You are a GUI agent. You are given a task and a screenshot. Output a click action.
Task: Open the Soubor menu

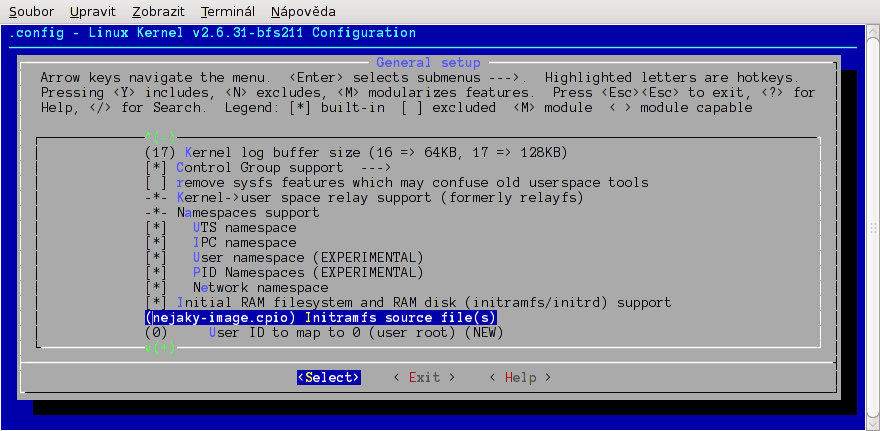[31, 11]
